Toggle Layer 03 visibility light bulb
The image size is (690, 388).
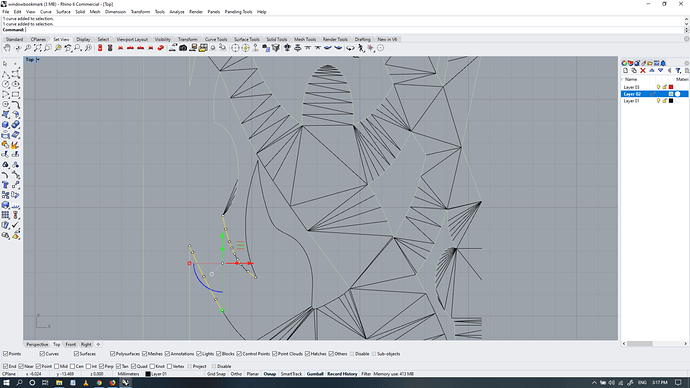point(658,87)
